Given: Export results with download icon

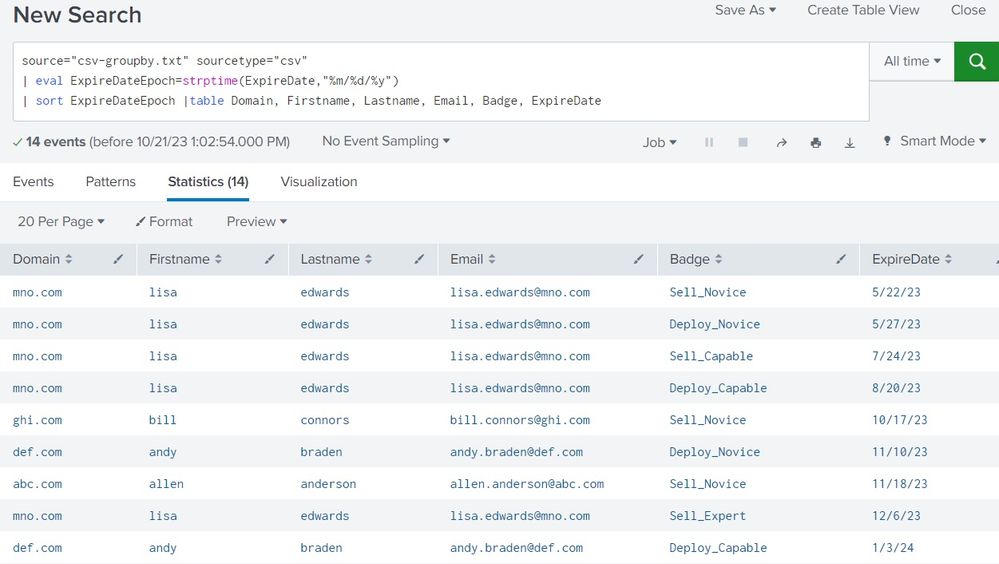Looking at the screenshot, I should click(850, 142).
